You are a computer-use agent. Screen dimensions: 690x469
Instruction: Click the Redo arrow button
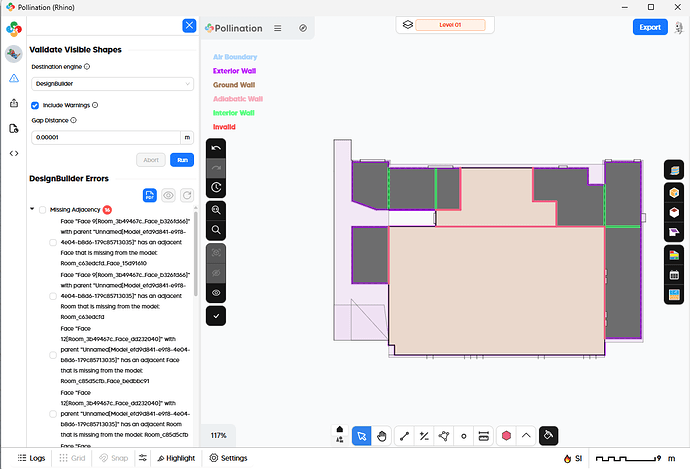click(216, 168)
